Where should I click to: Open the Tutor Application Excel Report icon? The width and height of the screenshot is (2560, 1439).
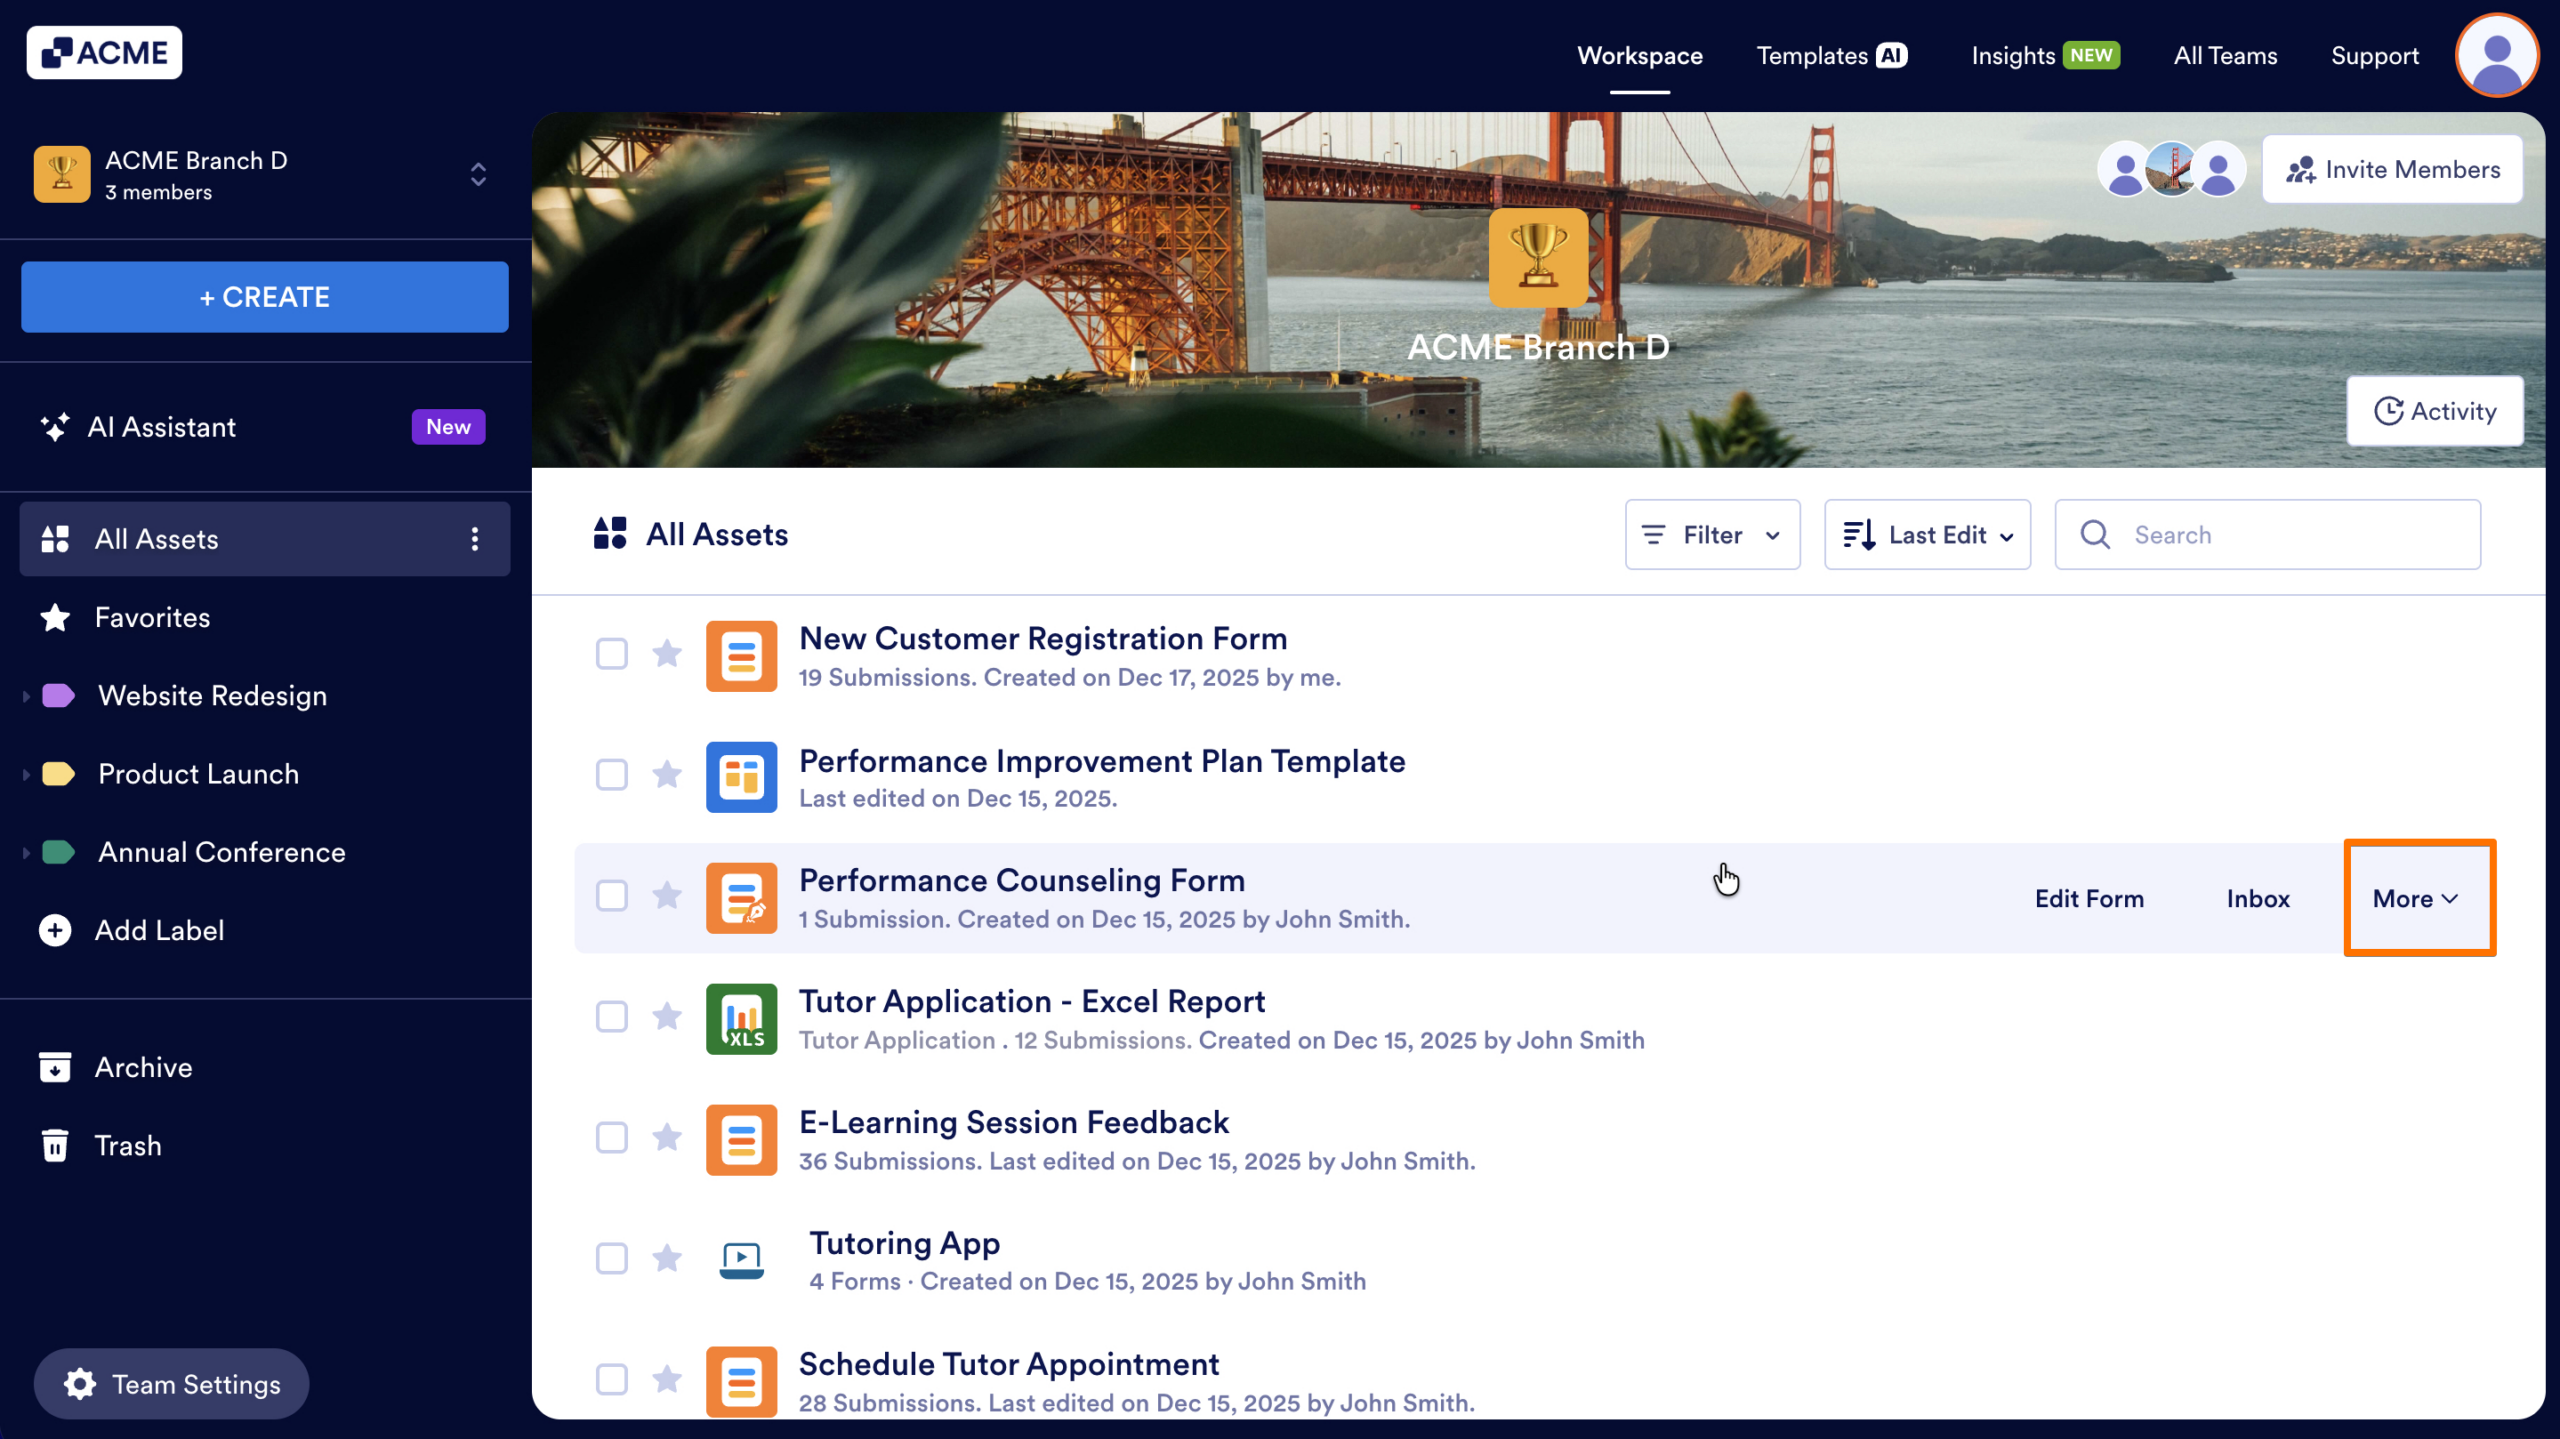click(x=741, y=1018)
